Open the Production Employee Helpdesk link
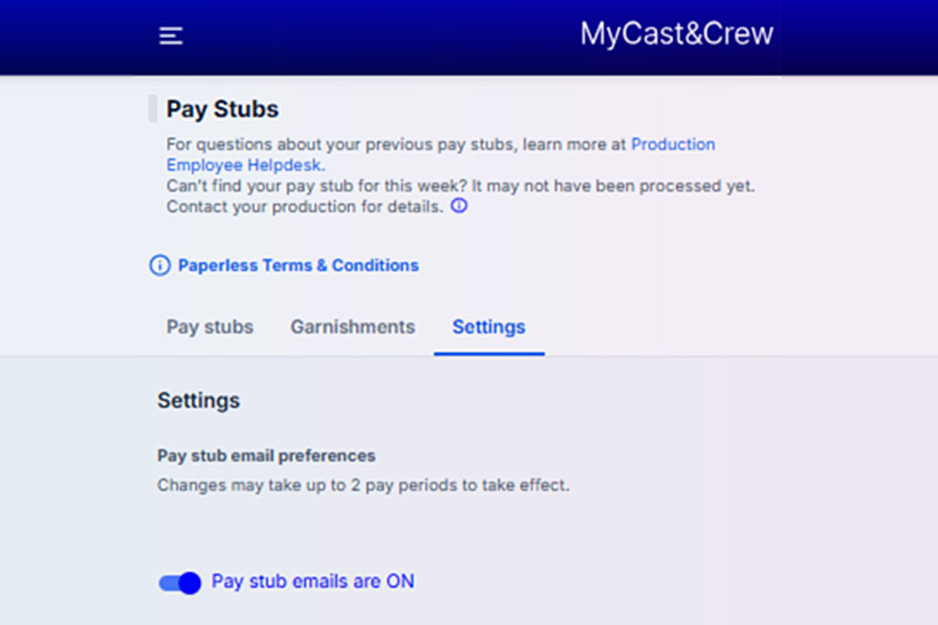The height and width of the screenshot is (625, 938). [x=672, y=145]
